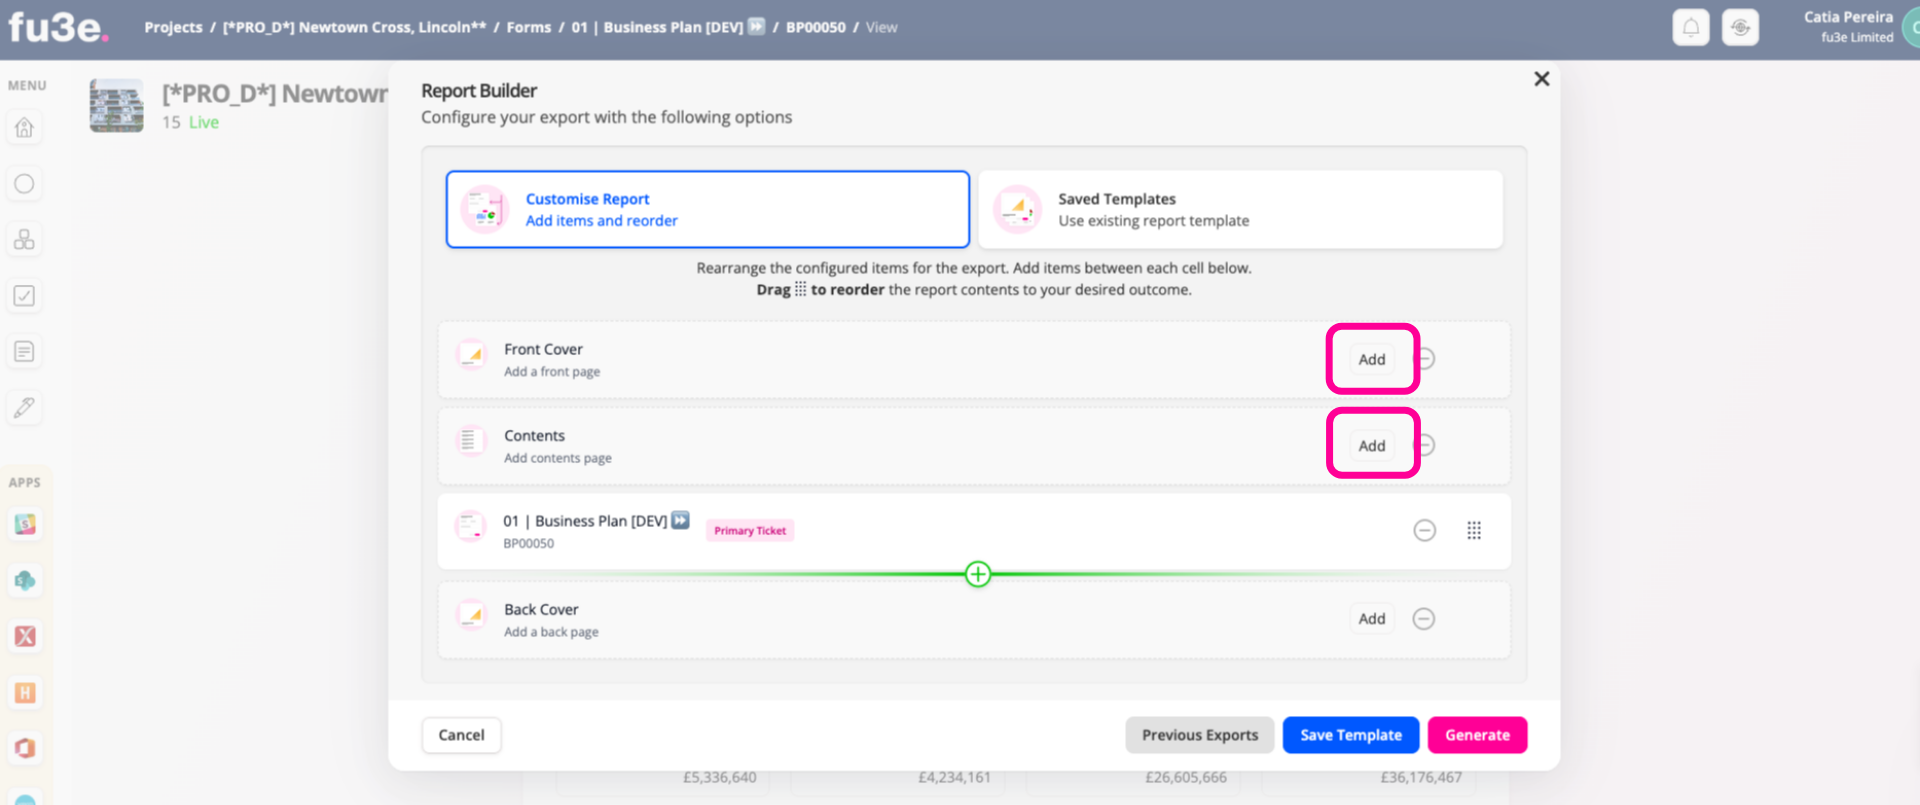Click the pink Generate button
1920x805 pixels.
pos(1477,735)
